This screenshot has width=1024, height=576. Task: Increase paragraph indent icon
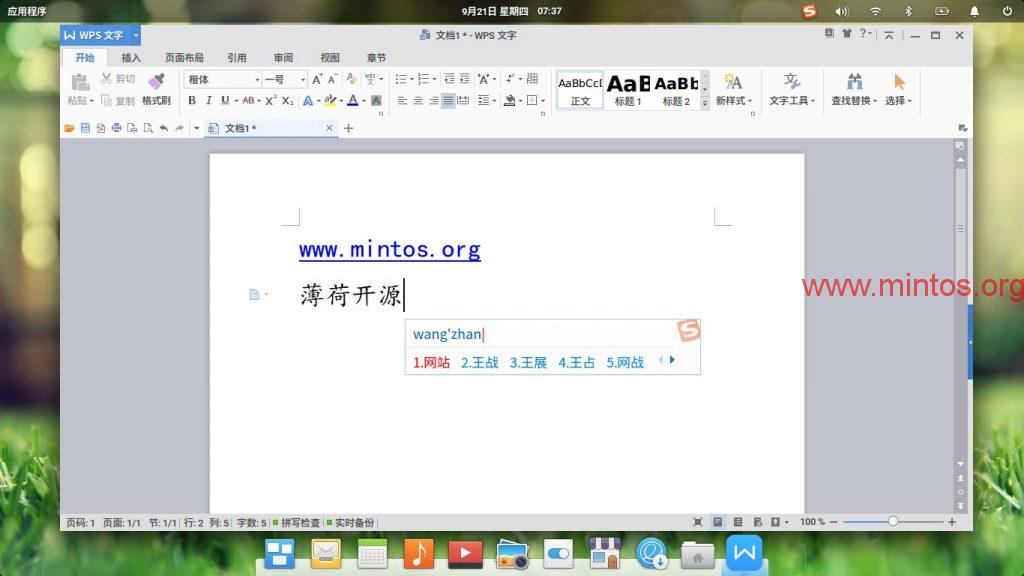tap(464, 79)
